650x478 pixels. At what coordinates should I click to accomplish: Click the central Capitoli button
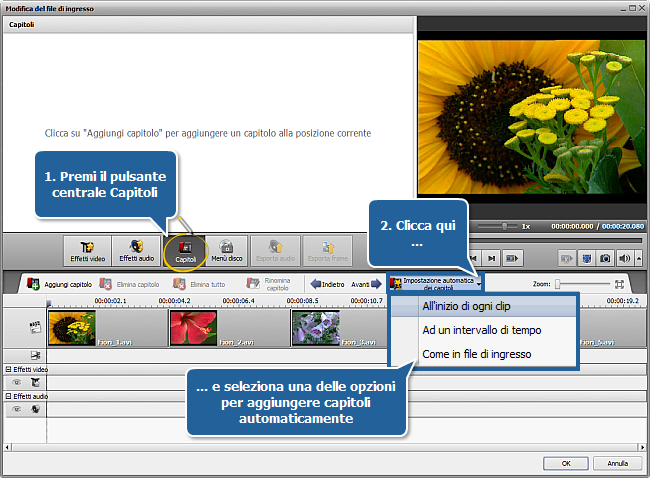point(185,251)
